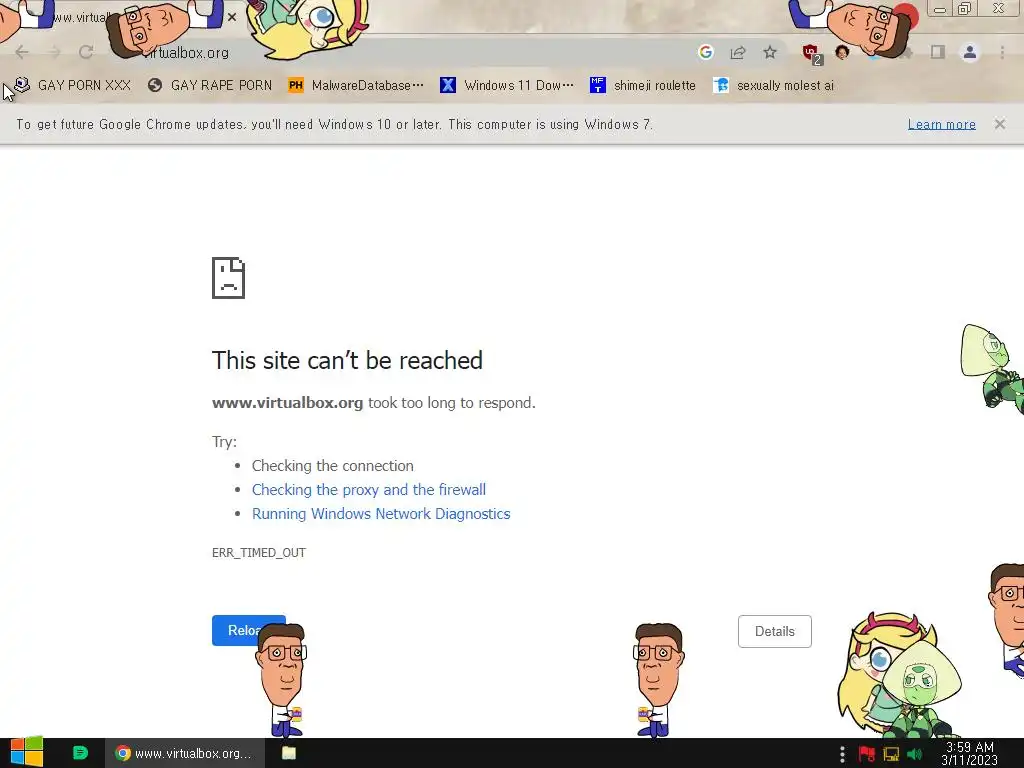Click the taskbar clock showing 3:59 AM
This screenshot has height=768, width=1024.
point(970,754)
